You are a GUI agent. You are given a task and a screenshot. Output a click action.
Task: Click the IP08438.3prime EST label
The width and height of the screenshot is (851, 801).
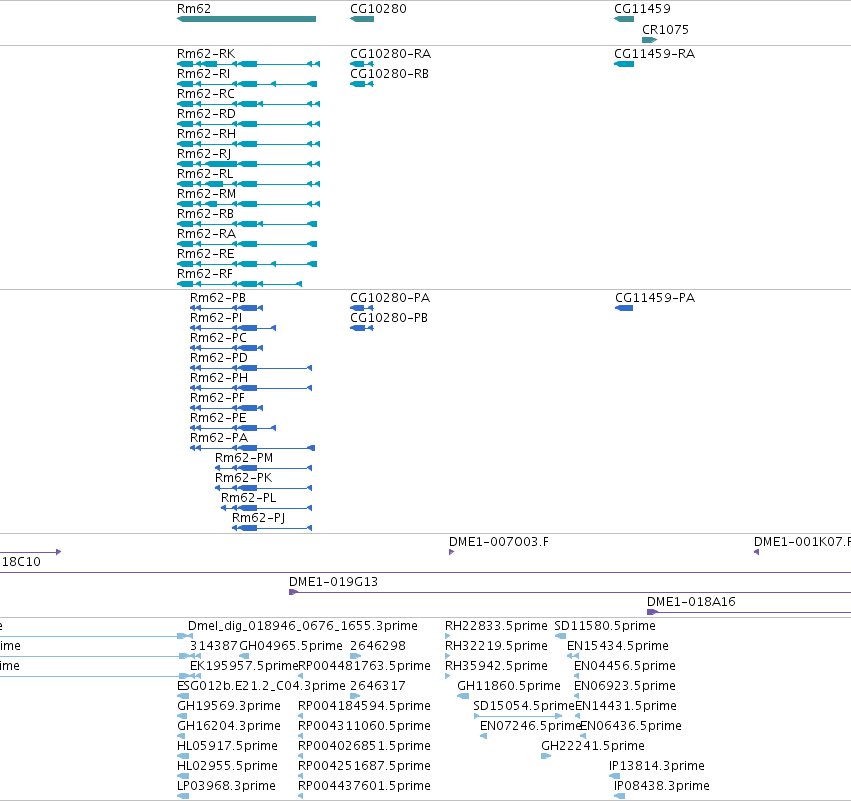tap(662, 786)
